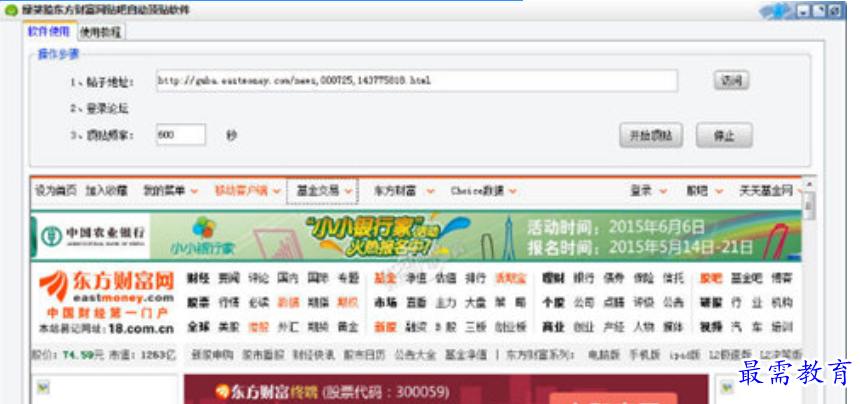Expand the 天天基金网 dropdown
Image resolution: width=860 pixels, height=404 pixels.
click(x=771, y=191)
